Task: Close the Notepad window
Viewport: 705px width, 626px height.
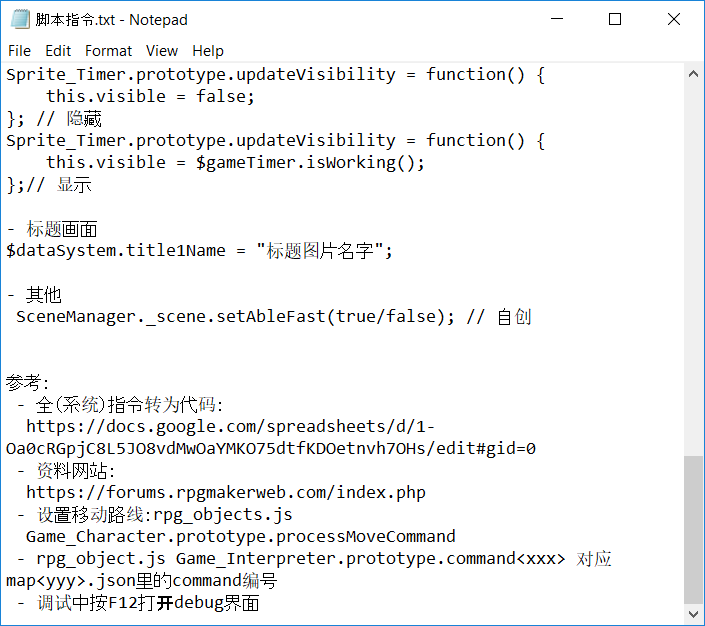Action: click(674, 19)
